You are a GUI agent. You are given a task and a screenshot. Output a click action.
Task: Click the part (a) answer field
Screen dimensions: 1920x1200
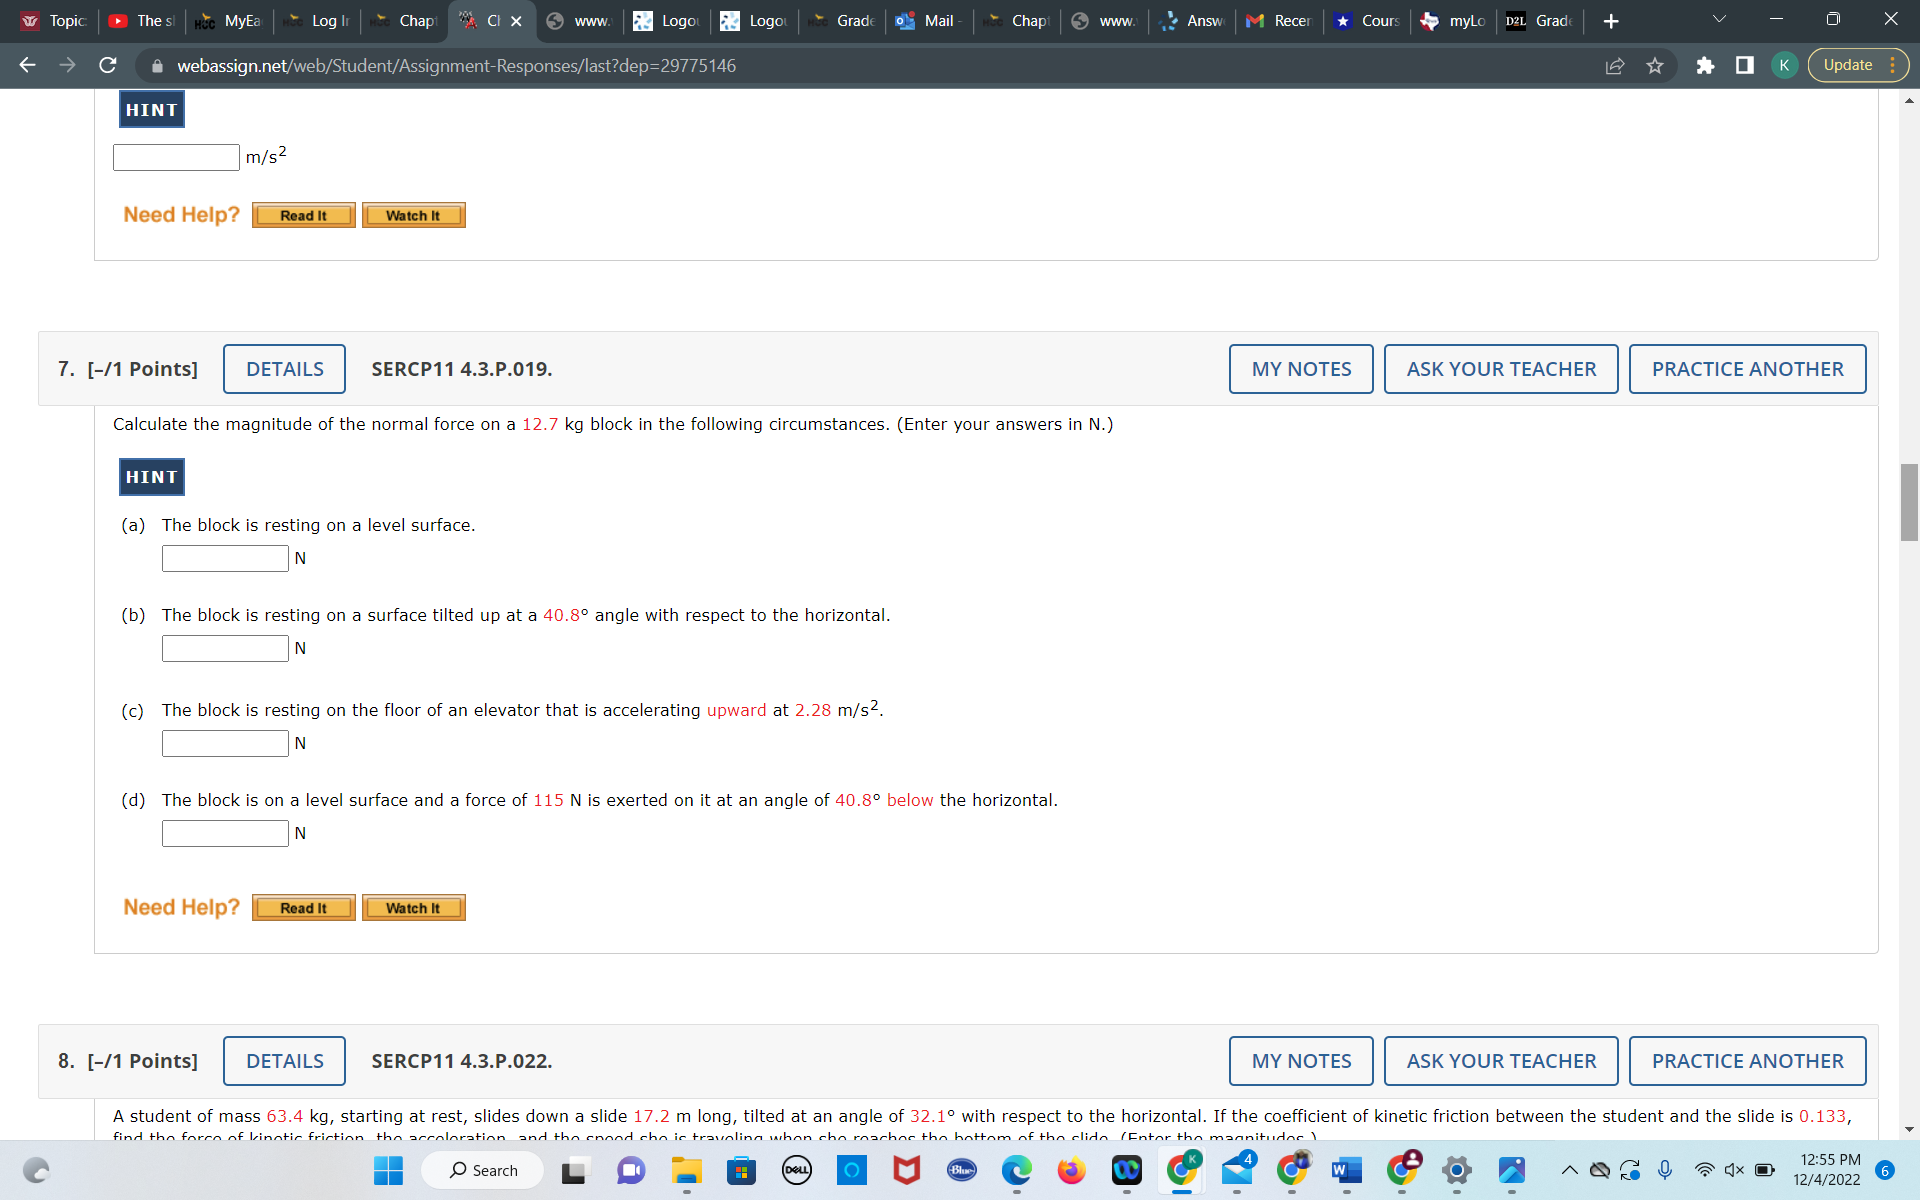tap(225, 558)
